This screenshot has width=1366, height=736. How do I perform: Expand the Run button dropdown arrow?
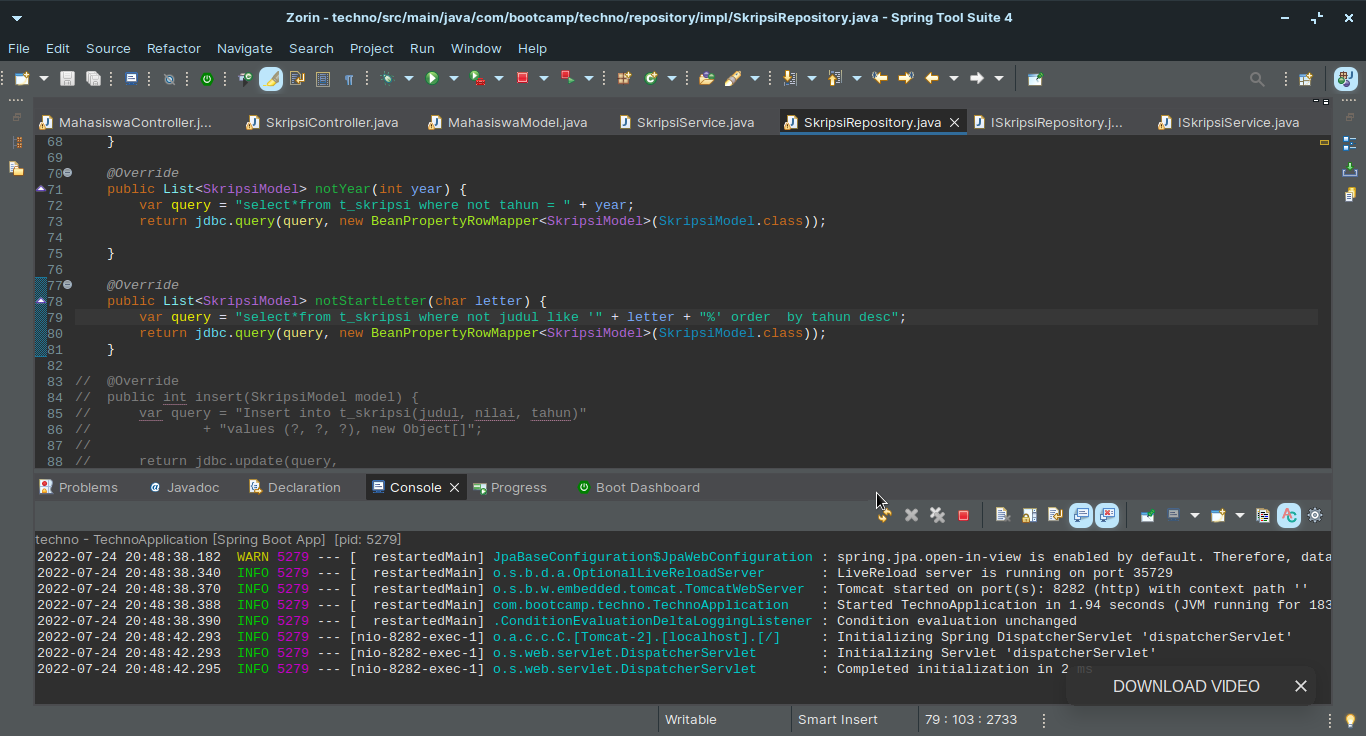pyautogui.click(x=453, y=79)
